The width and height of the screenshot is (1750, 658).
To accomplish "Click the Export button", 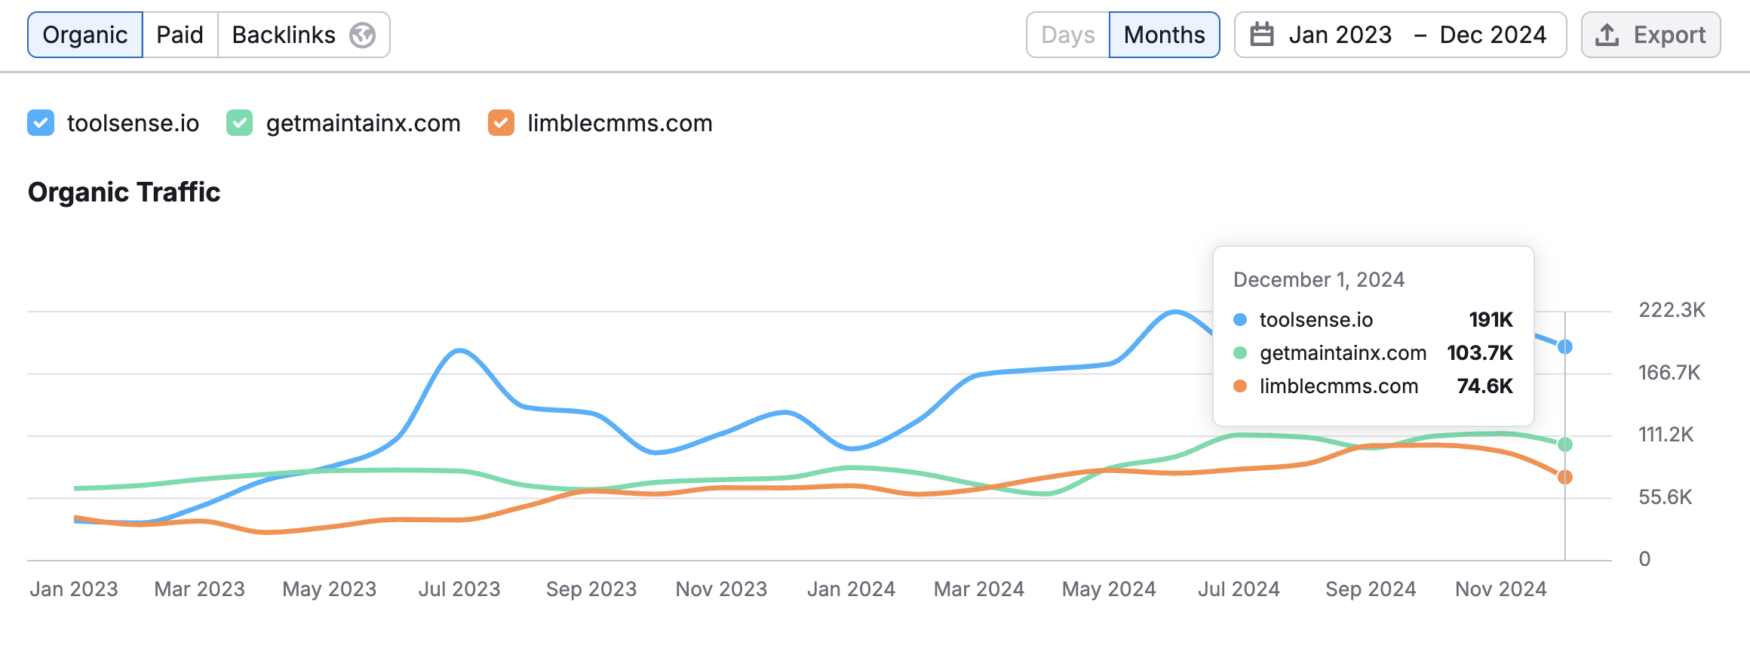I will (1650, 35).
